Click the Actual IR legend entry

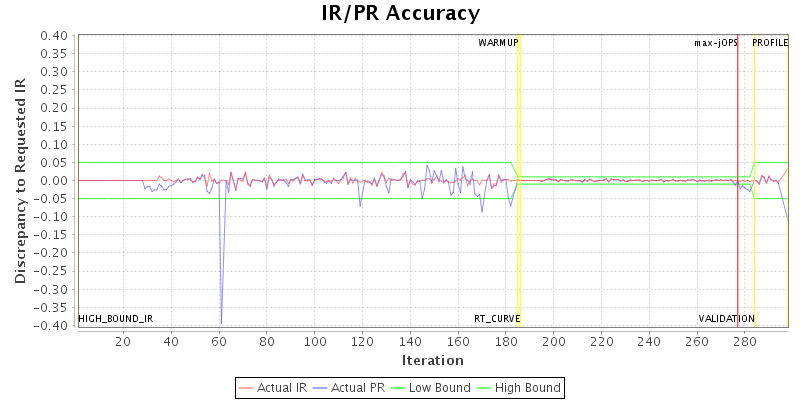tap(274, 387)
